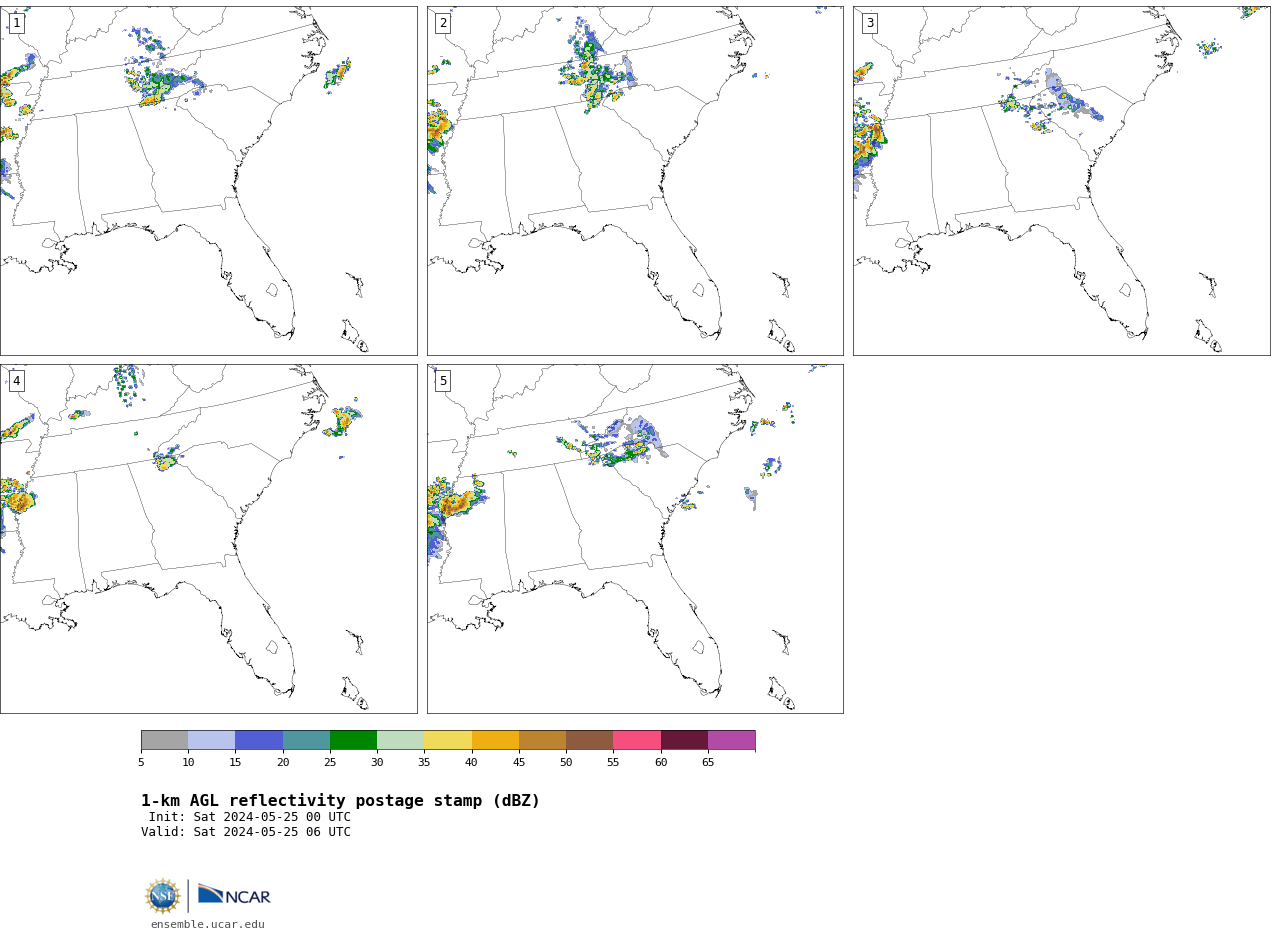1280x936 pixels.
Task: Click the Valid: Sat 2024-05-25 06 UTC line
Action: pyautogui.click(x=246, y=832)
